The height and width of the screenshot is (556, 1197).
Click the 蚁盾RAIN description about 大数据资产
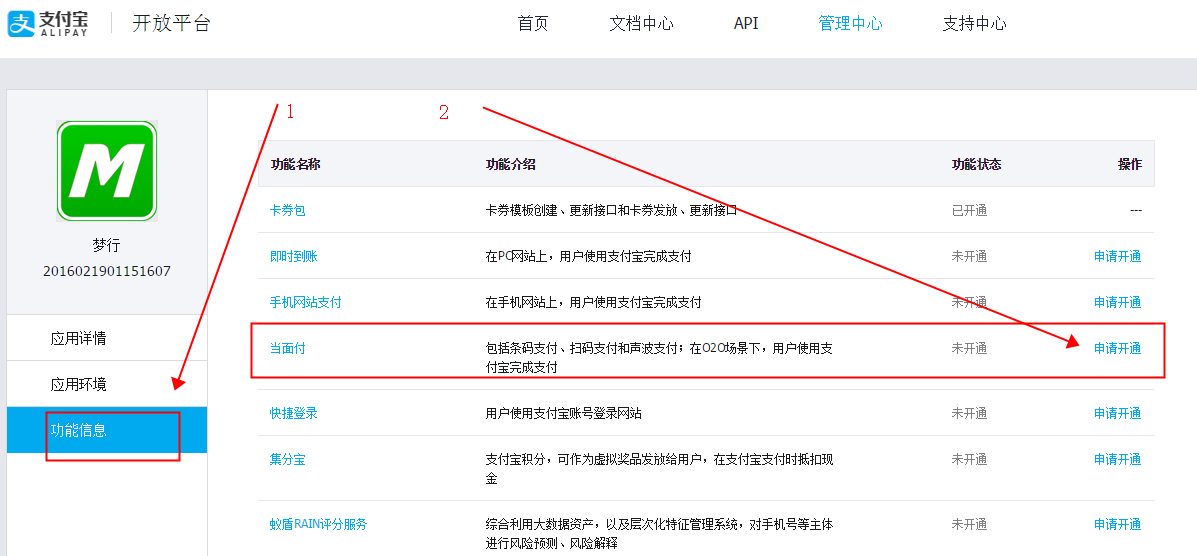pos(659,533)
